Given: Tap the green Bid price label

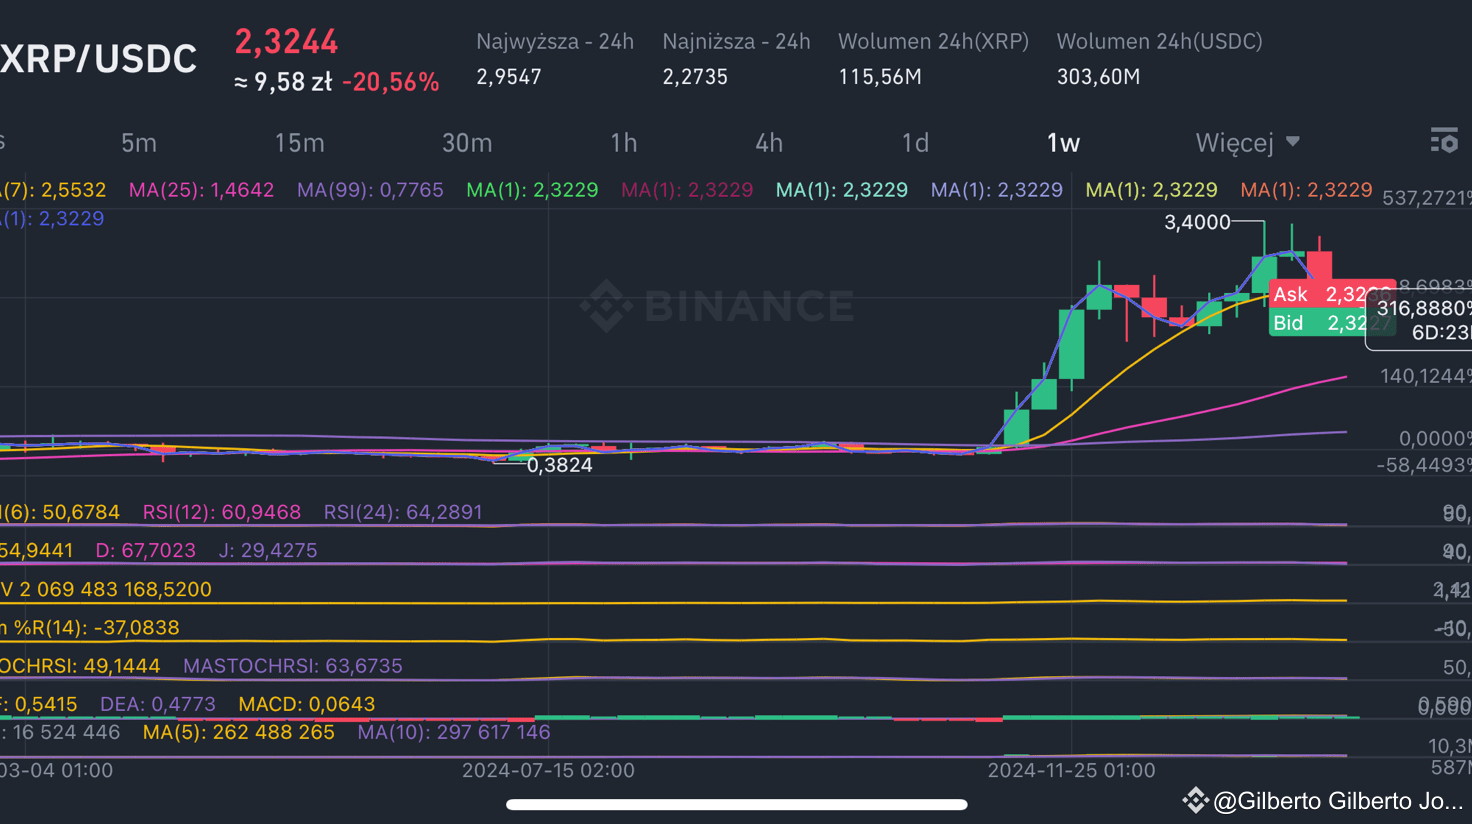Looking at the screenshot, I should point(1331,322).
